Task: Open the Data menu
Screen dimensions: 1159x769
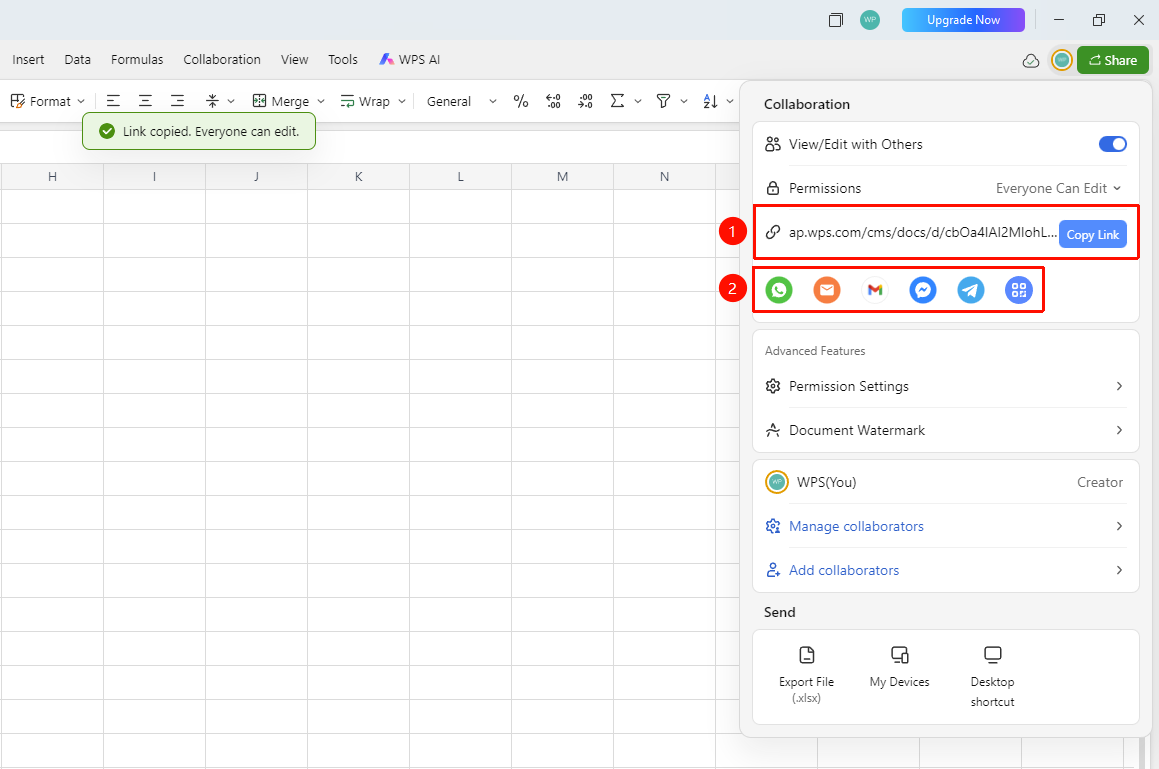Action: coord(78,60)
